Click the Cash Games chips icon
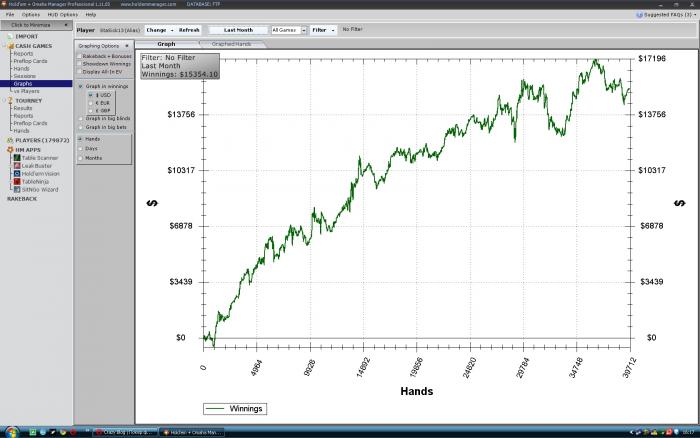This screenshot has height=438, width=700. pos(11,46)
